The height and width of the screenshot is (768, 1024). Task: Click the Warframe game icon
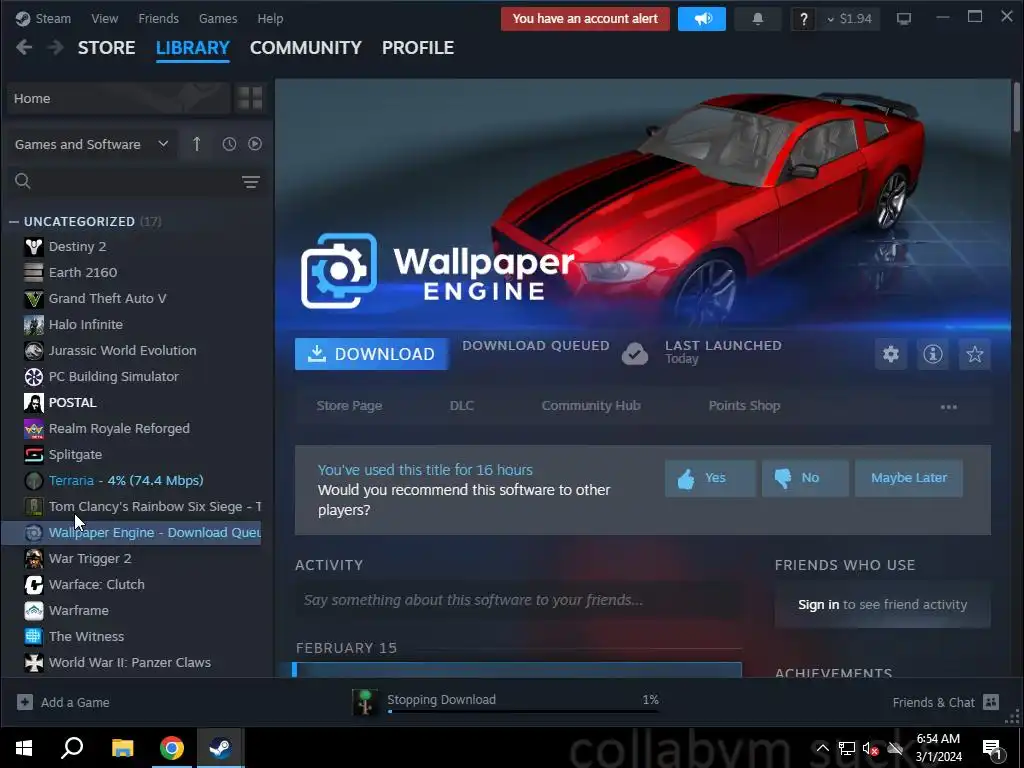point(33,611)
